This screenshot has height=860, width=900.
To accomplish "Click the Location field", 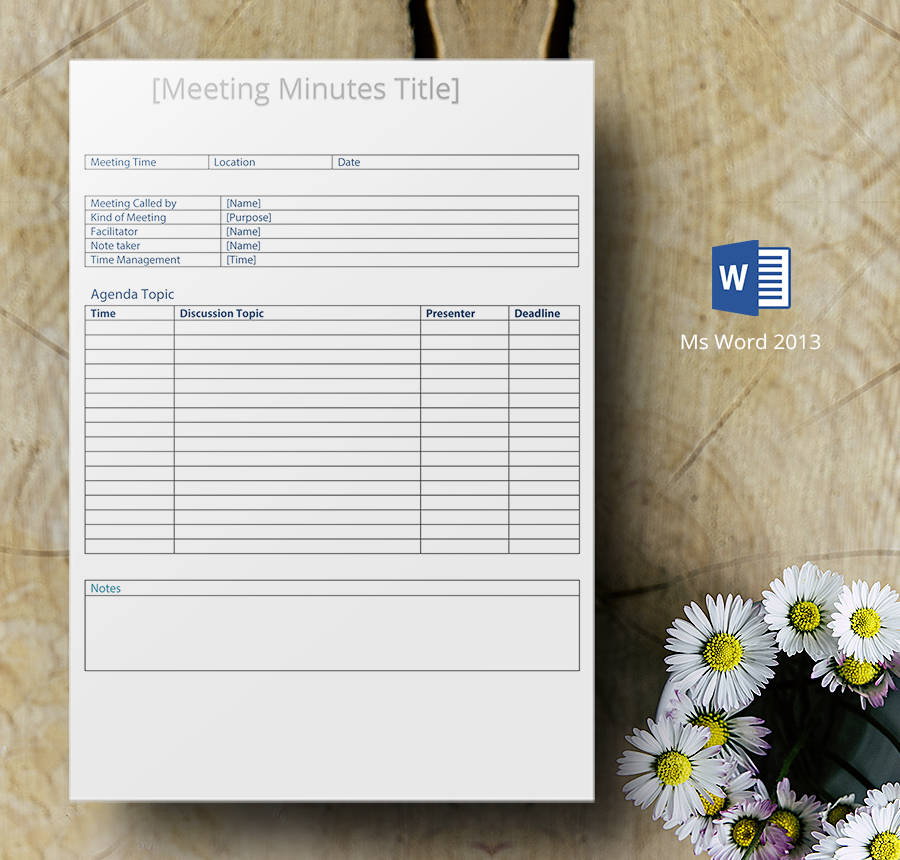I will point(235,162).
